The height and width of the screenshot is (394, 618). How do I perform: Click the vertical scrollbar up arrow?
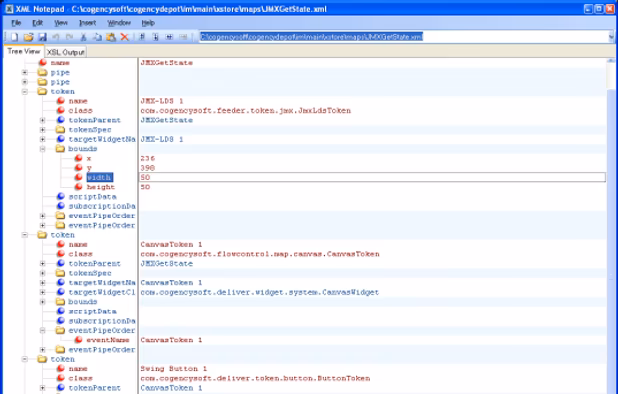click(x=611, y=61)
